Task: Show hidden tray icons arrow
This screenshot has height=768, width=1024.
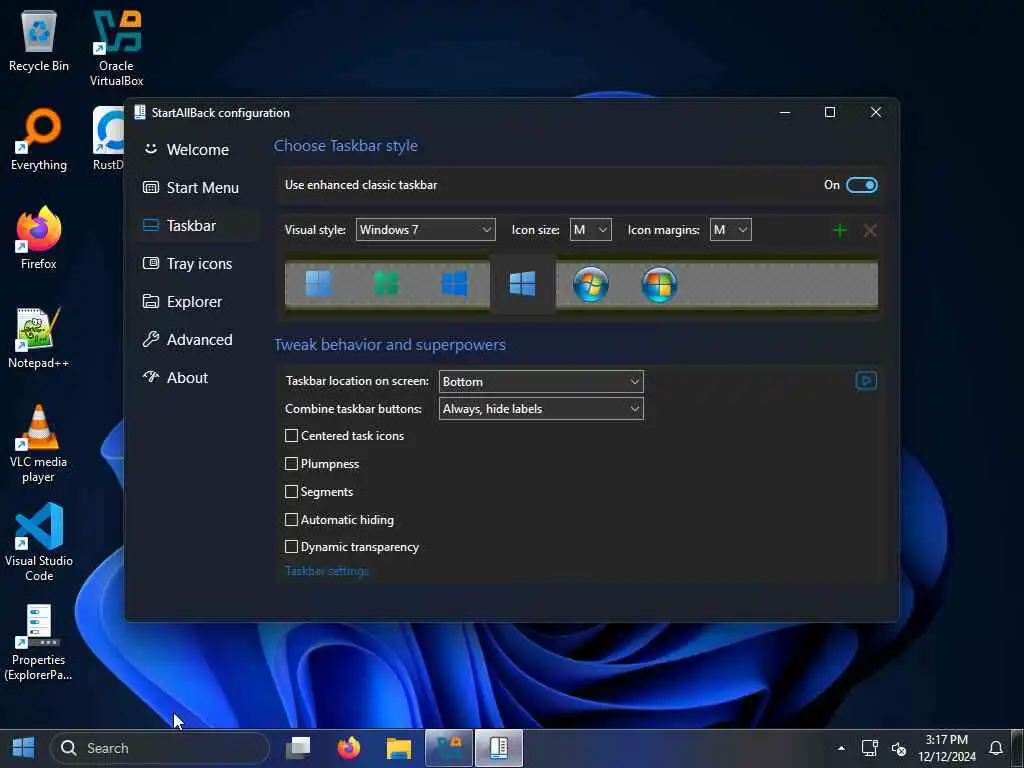Action: click(841, 748)
